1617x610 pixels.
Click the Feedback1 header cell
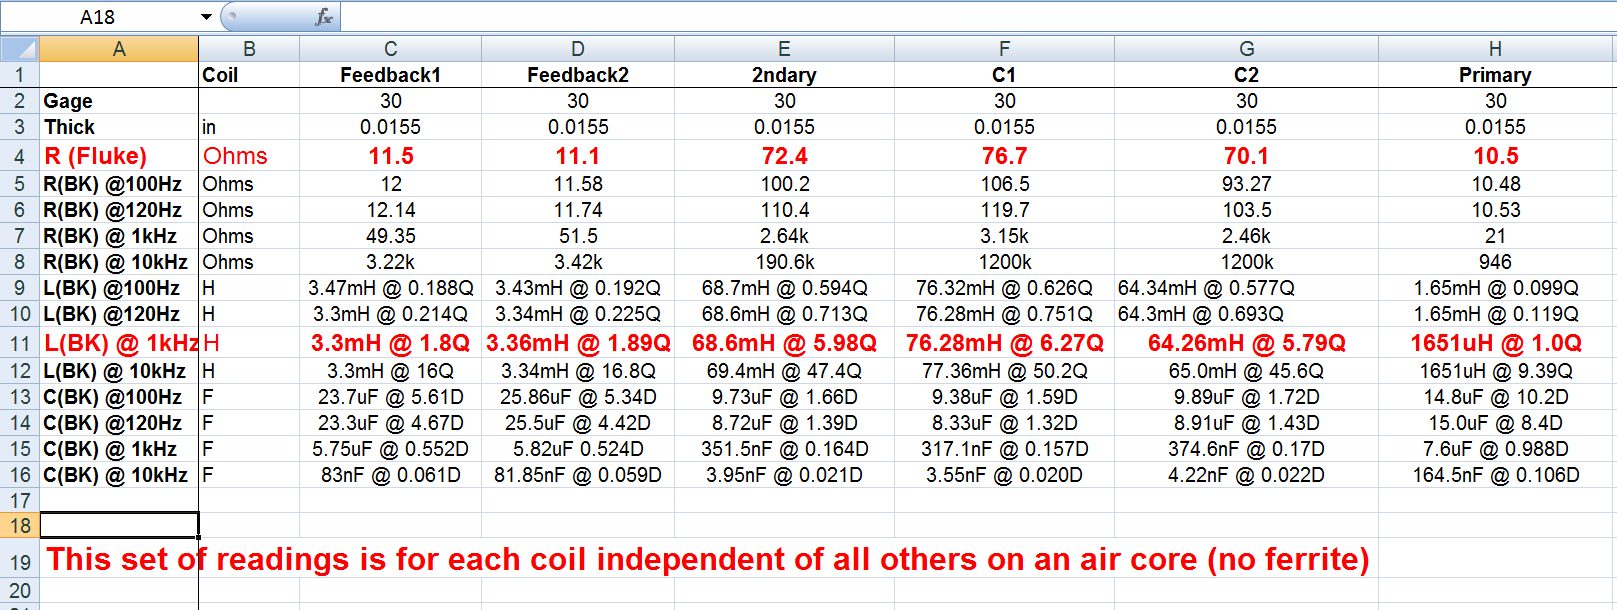point(390,75)
